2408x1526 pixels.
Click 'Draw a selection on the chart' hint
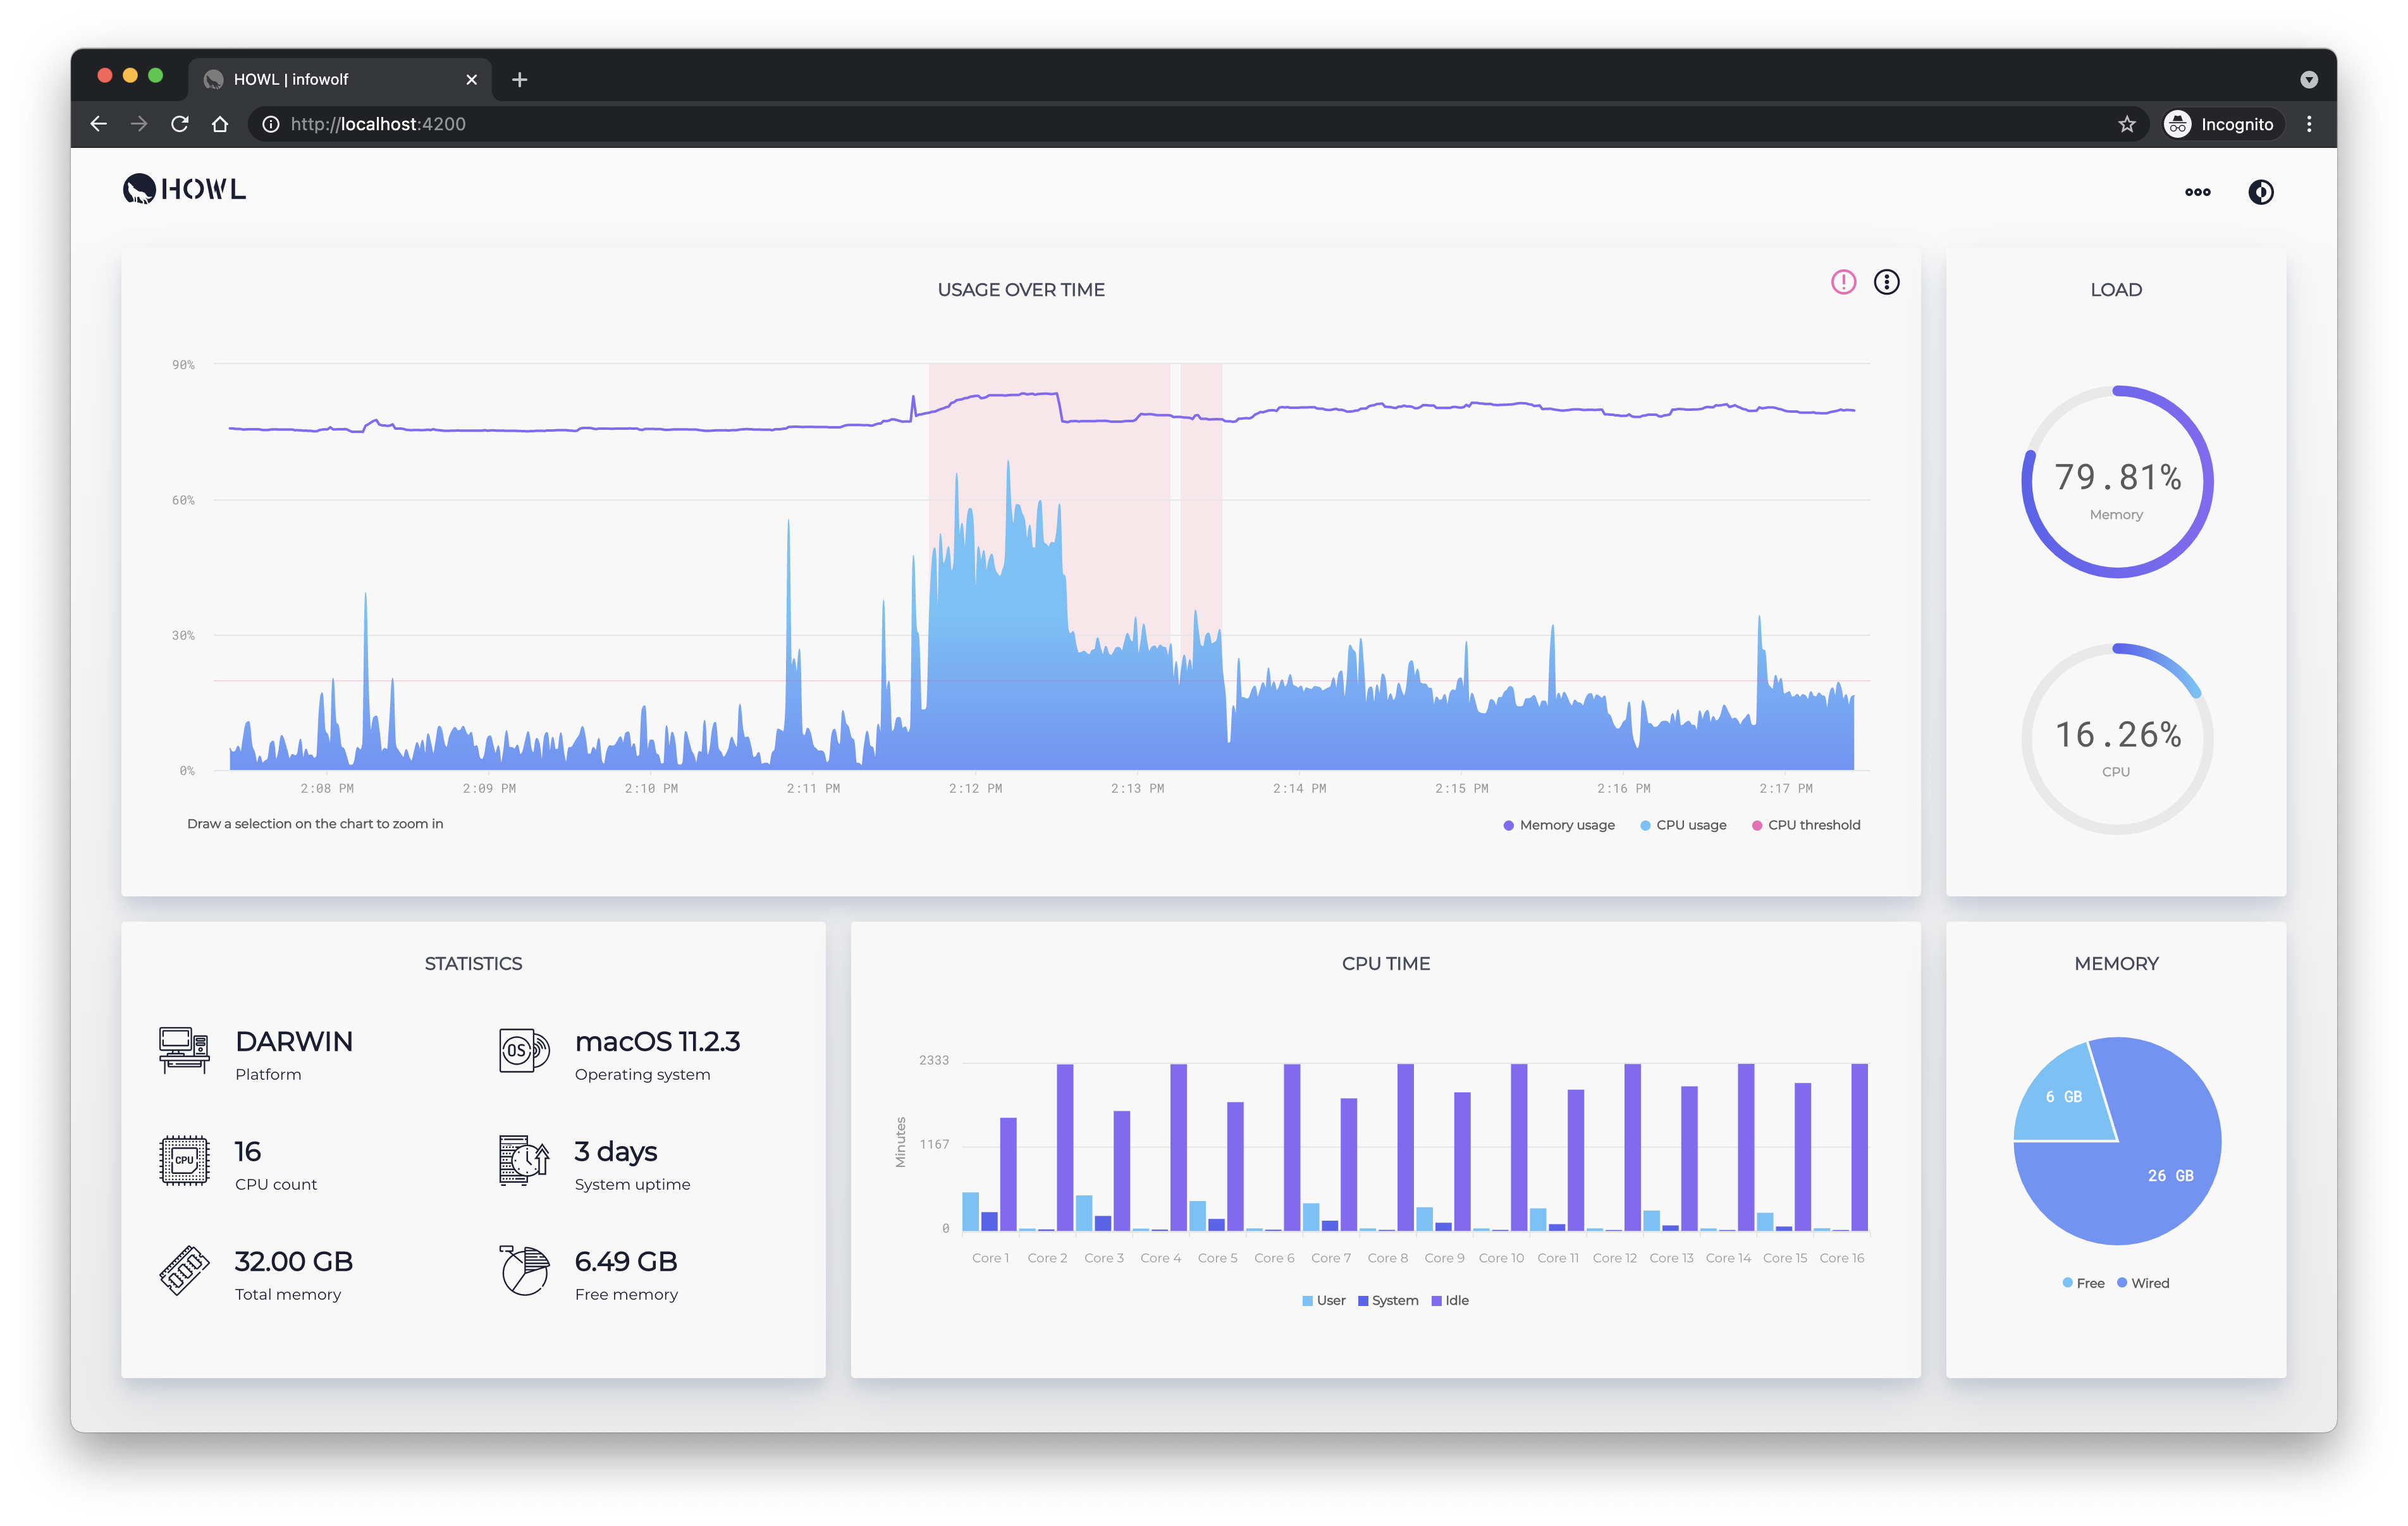(315, 824)
